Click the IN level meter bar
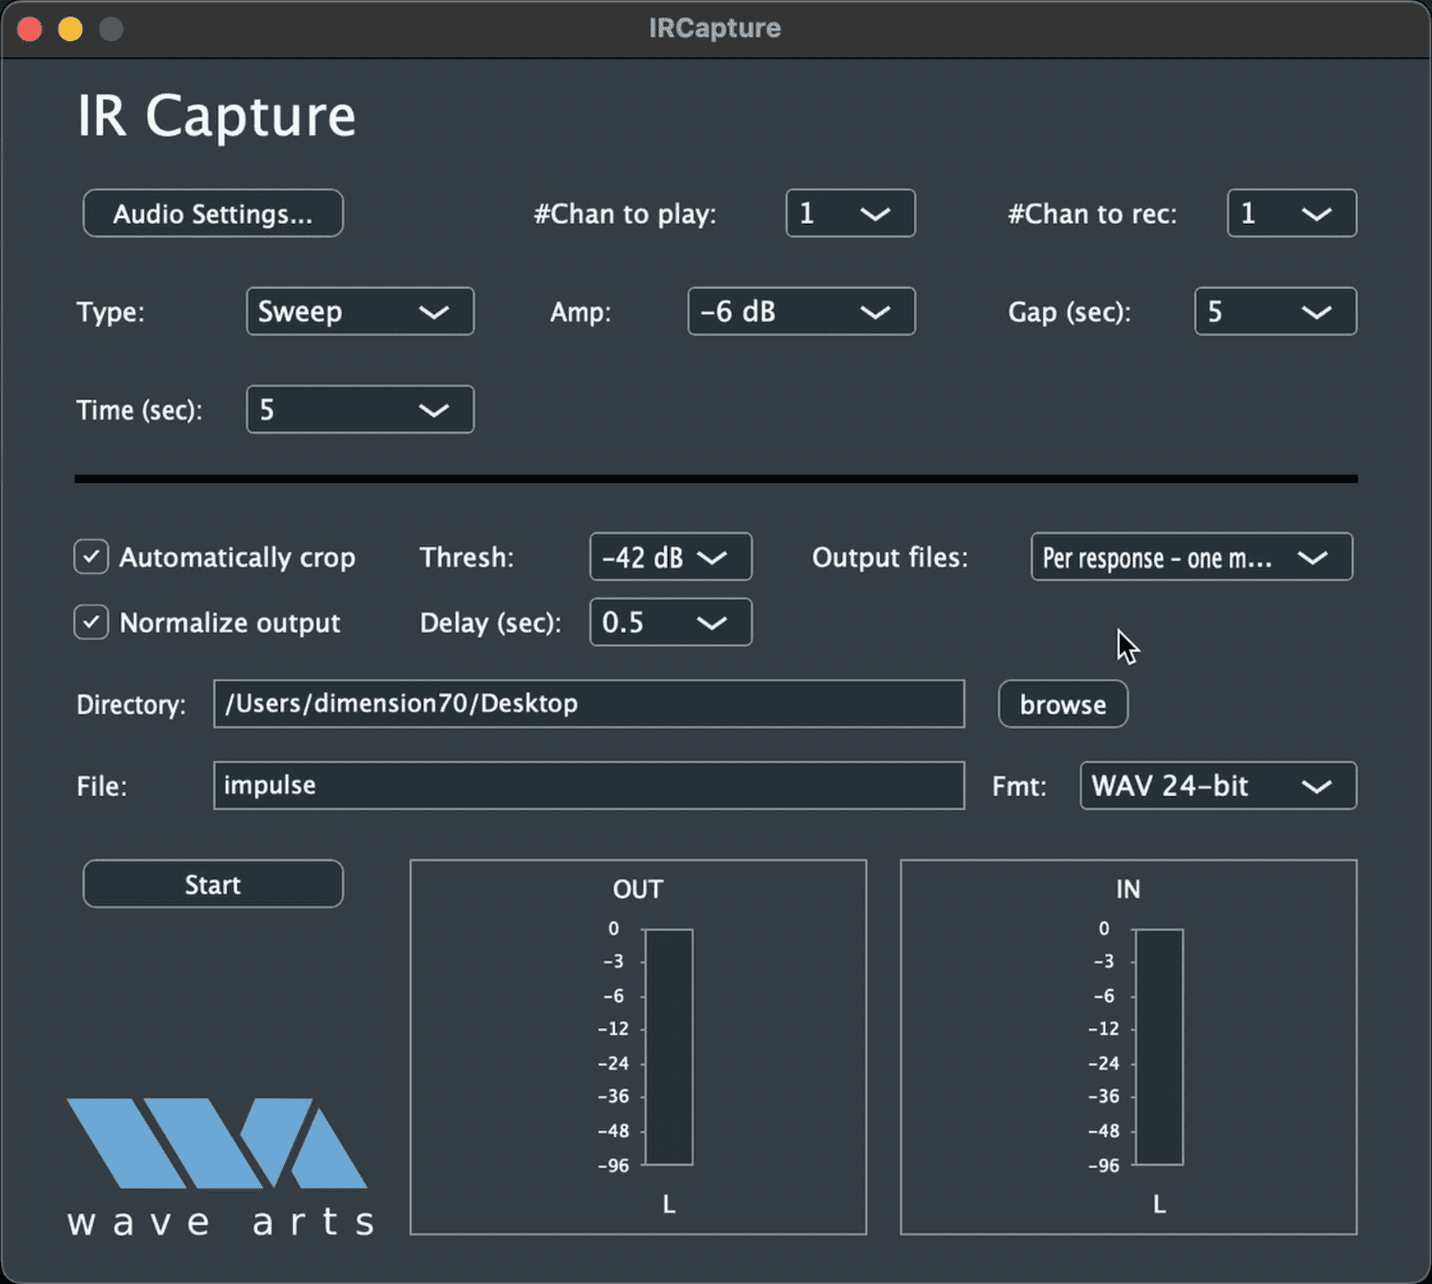 pyautogui.click(x=1159, y=1047)
